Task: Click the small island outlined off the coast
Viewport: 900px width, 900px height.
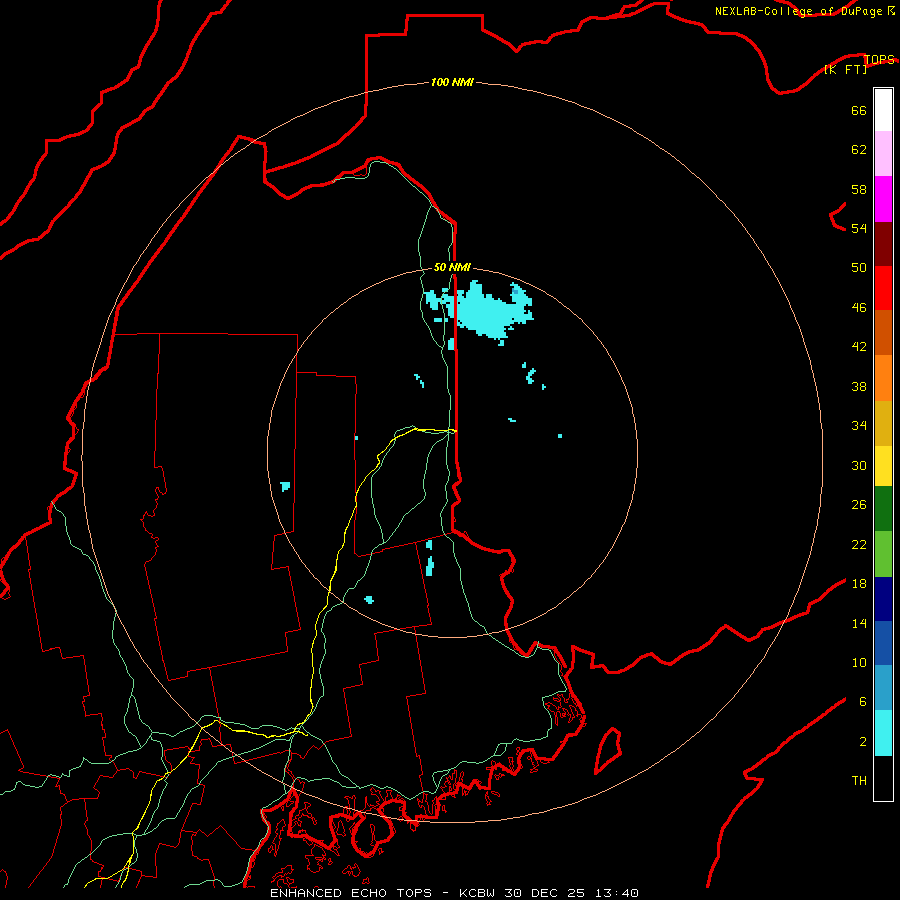Action: click(x=608, y=750)
